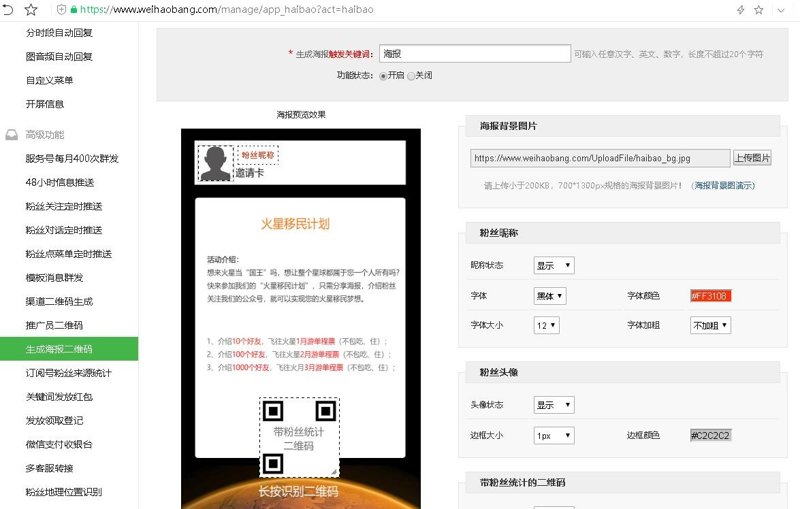
Task: Open 分时段自动回复 in the sidebar
Action: tap(59, 33)
